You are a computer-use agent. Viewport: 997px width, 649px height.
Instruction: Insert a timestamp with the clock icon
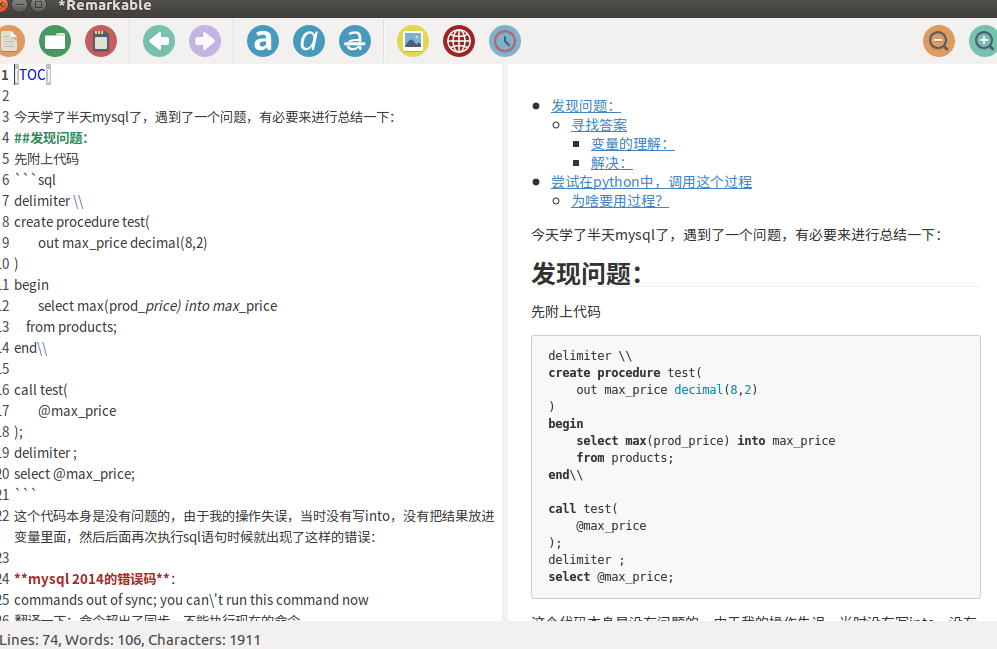pos(505,41)
